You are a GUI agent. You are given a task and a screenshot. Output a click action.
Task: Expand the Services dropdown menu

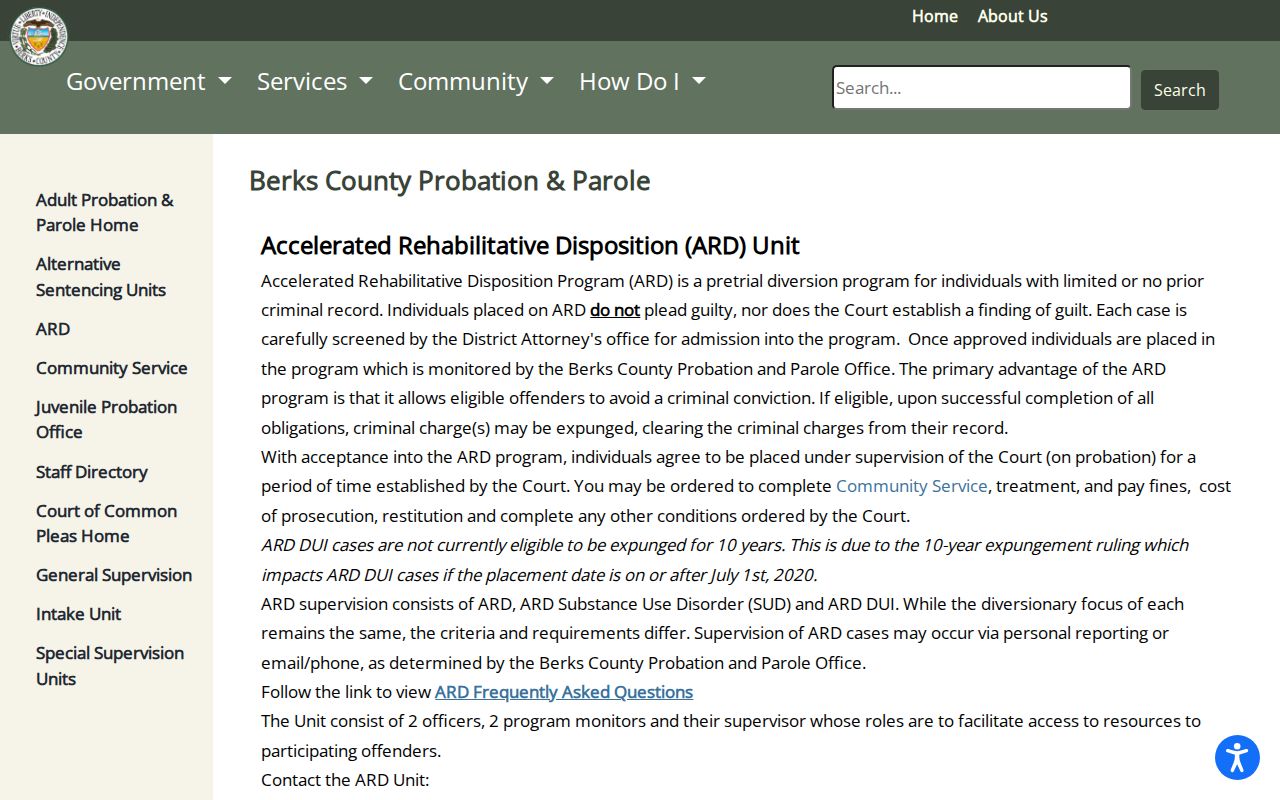pyautogui.click(x=314, y=82)
